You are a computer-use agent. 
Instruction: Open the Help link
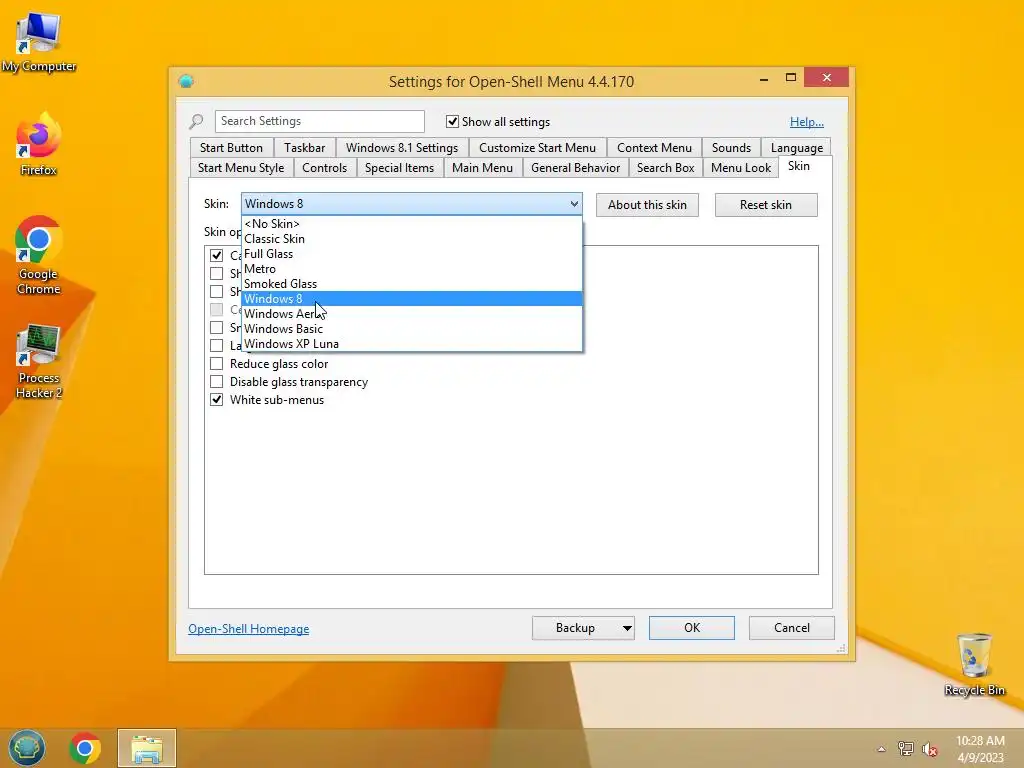(x=807, y=121)
